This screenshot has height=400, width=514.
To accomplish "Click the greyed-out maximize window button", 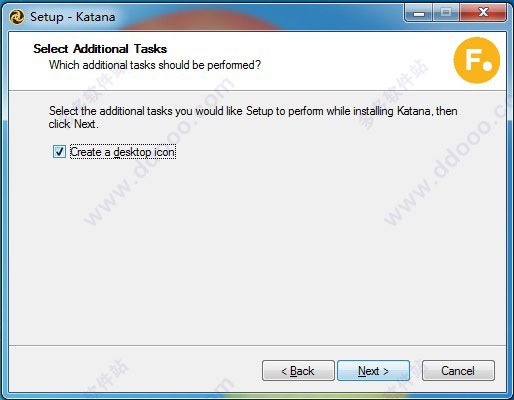I will coord(446,13).
